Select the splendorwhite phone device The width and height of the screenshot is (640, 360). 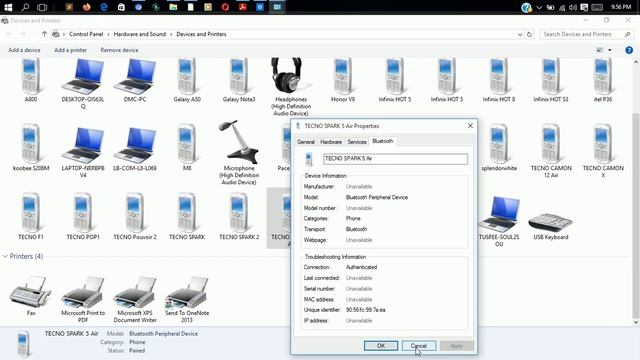(499, 147)
